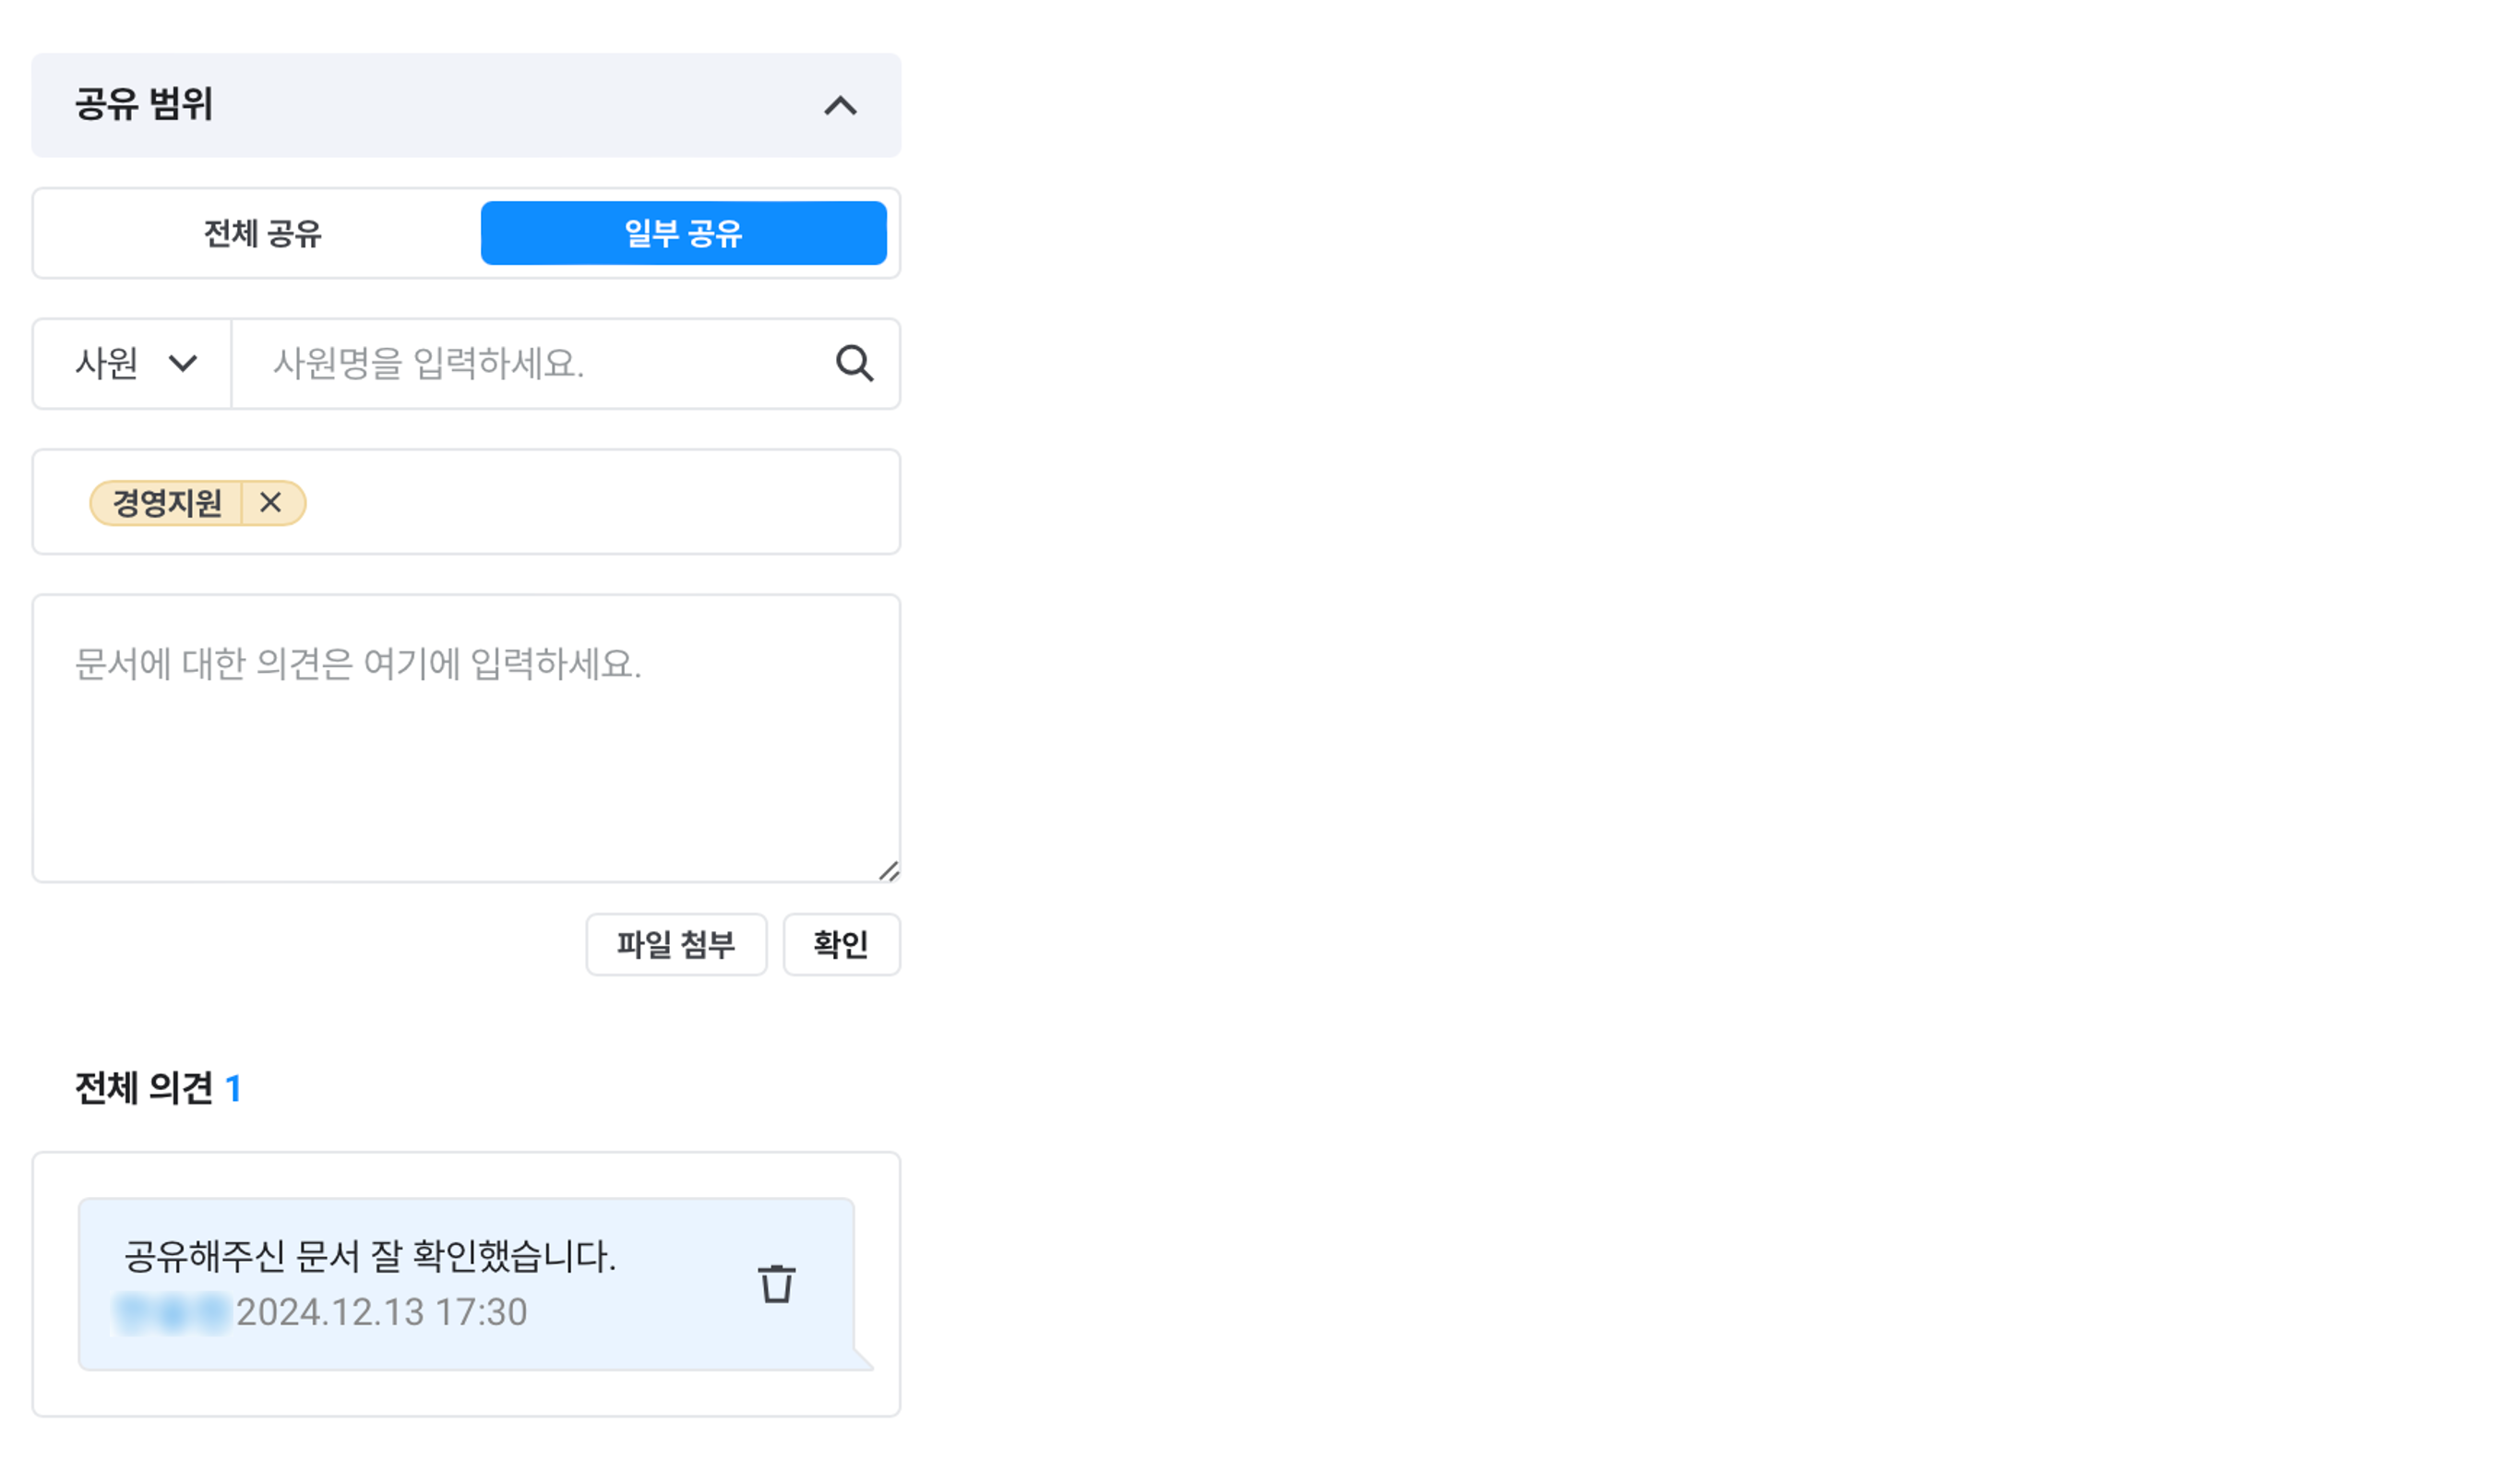The height and width of the screenshot is (1472, 2520).
Task: Click the 경영지원 tag label
Action: coord(167,502)
